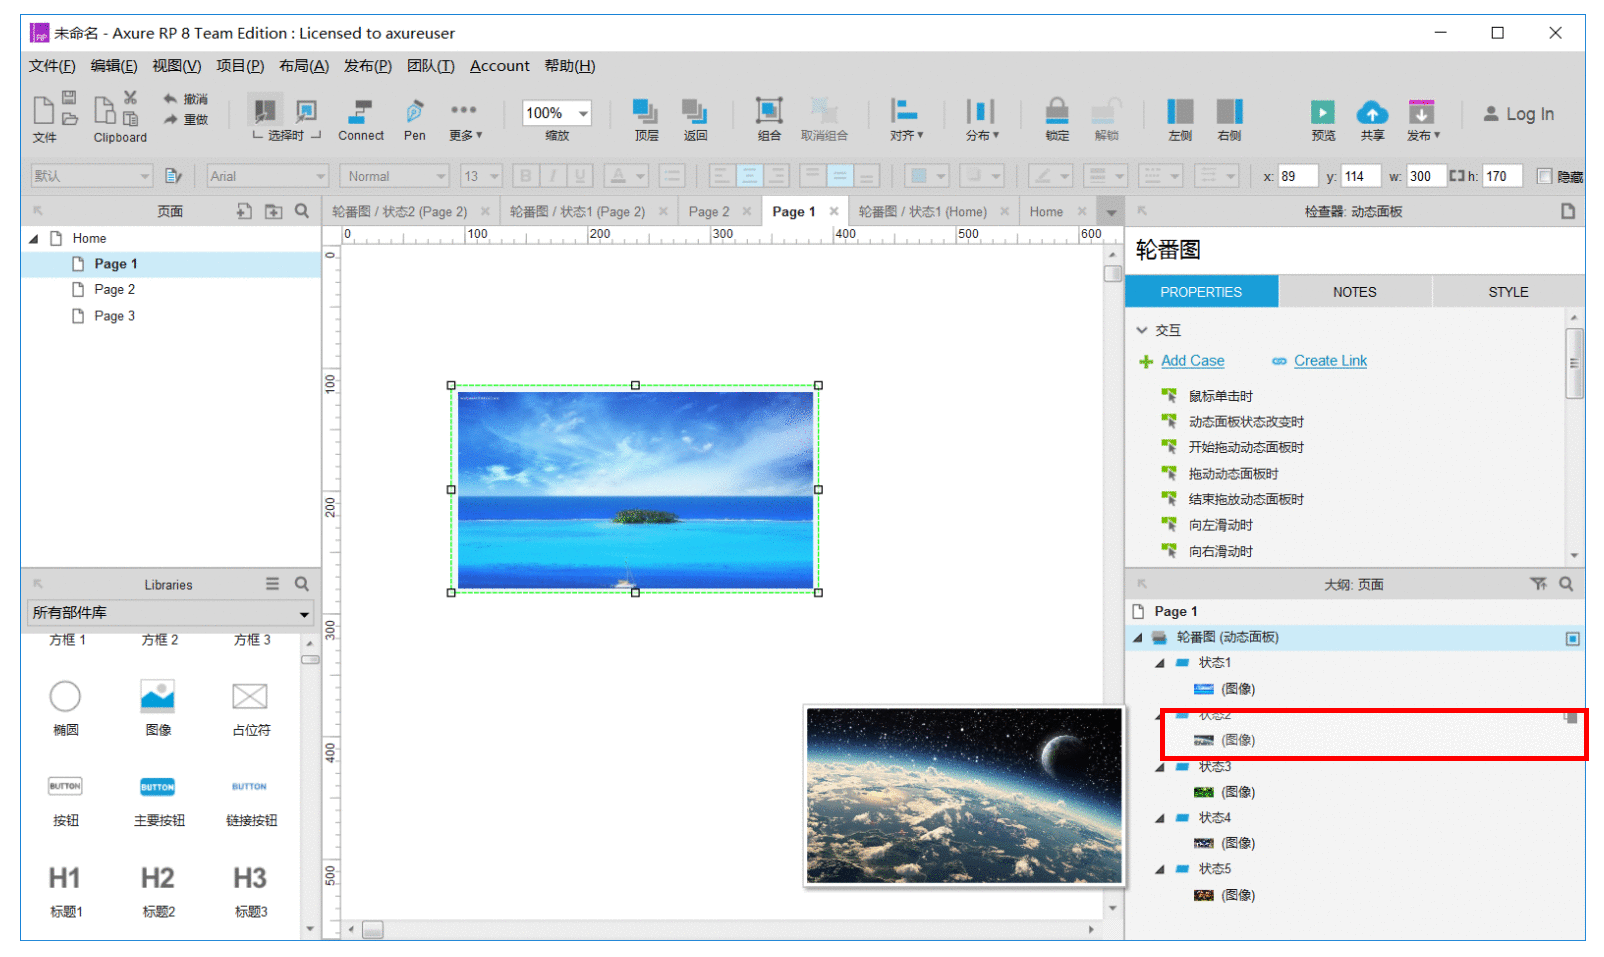Viewport: 1604px width, 957px height.
Task: Collapse the 状态1 outline node
Action: [1160, 663]
